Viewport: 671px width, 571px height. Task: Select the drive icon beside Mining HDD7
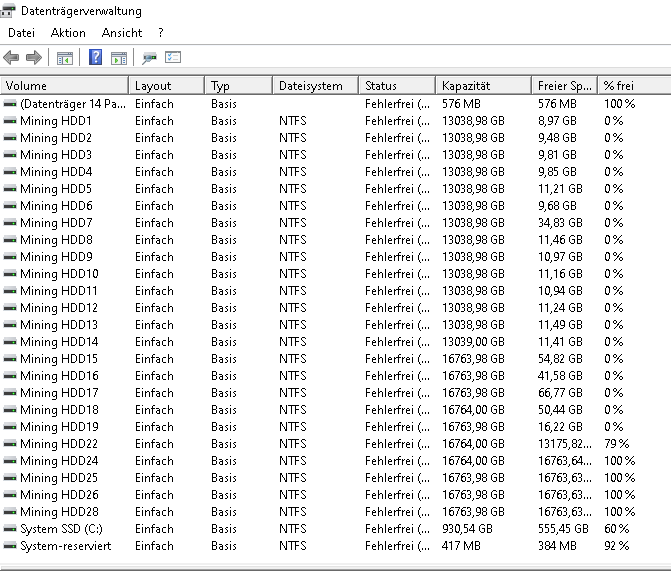pos(10,223)
